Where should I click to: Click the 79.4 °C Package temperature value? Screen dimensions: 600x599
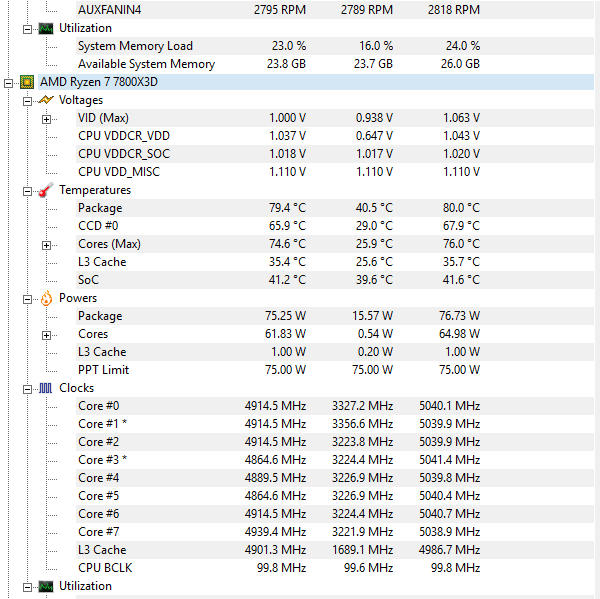pos(287,208)
